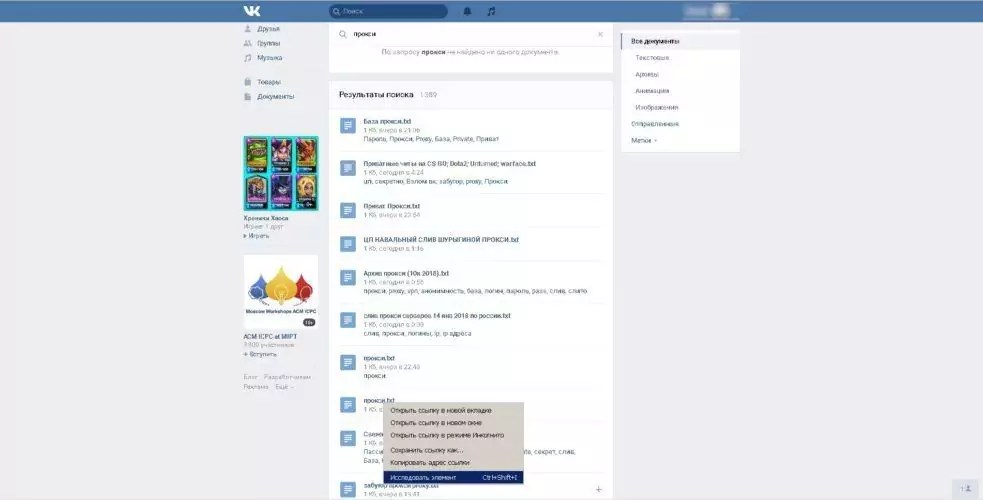Click chat widget icon at bottom right

(966, 489)
